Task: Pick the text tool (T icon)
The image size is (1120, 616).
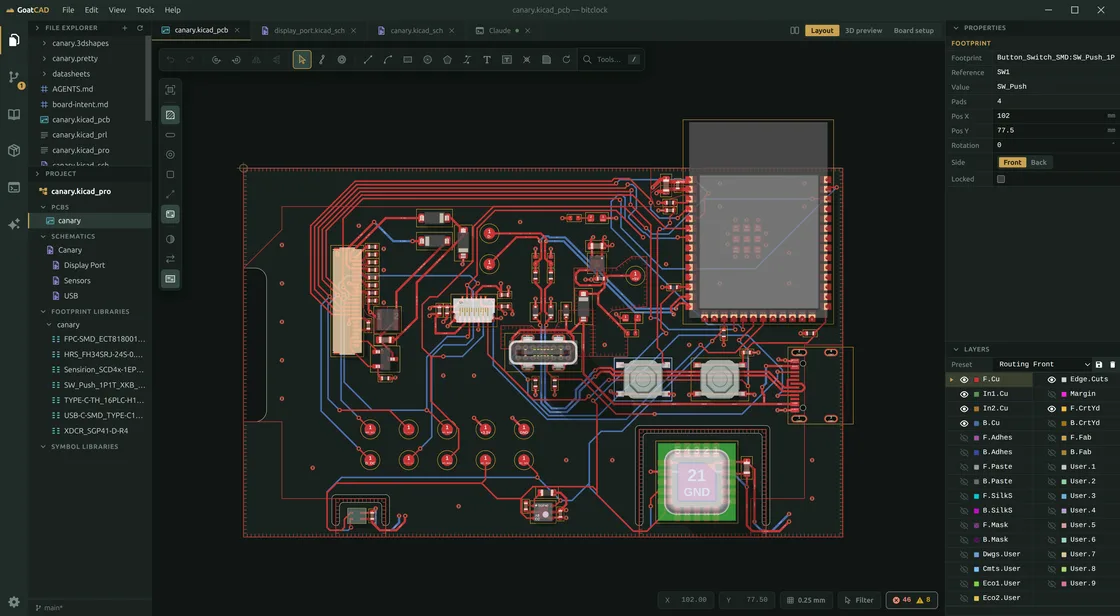Action: [487, 59]
